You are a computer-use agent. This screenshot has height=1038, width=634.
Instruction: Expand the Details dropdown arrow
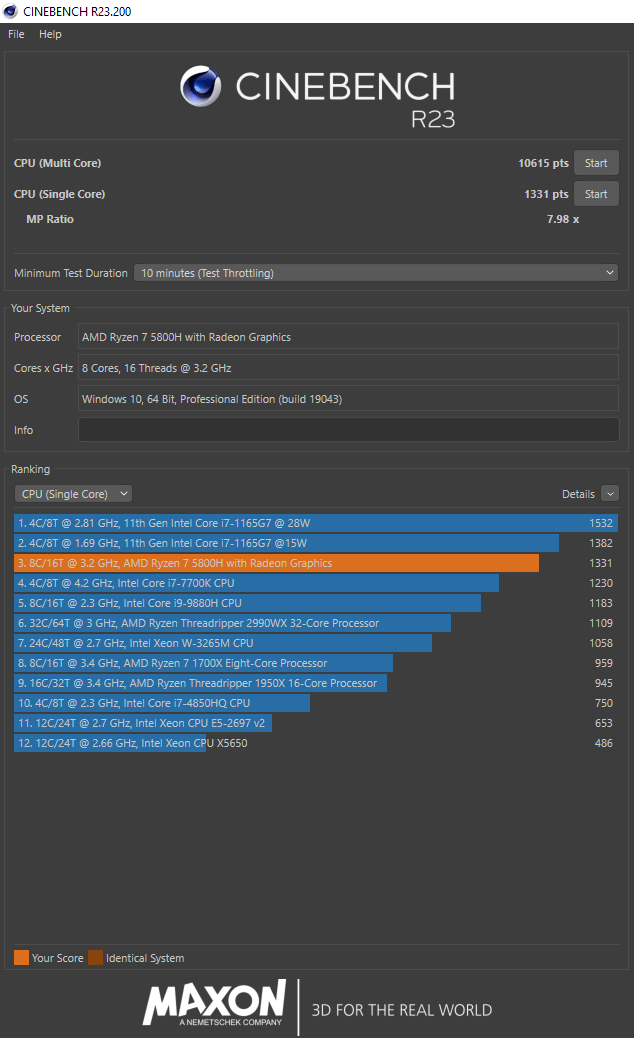[610, 494]
